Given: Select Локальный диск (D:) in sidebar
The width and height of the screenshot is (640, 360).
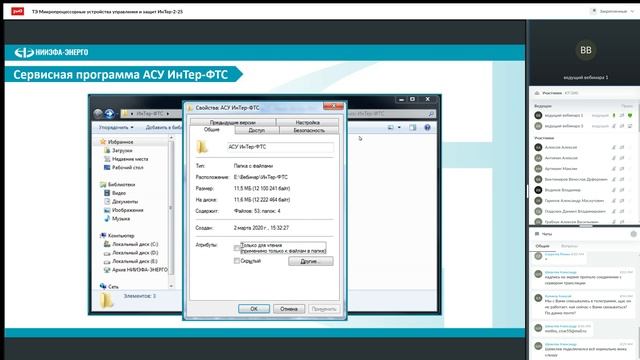Looking at the screenshot, I should (x=131, y=253).
